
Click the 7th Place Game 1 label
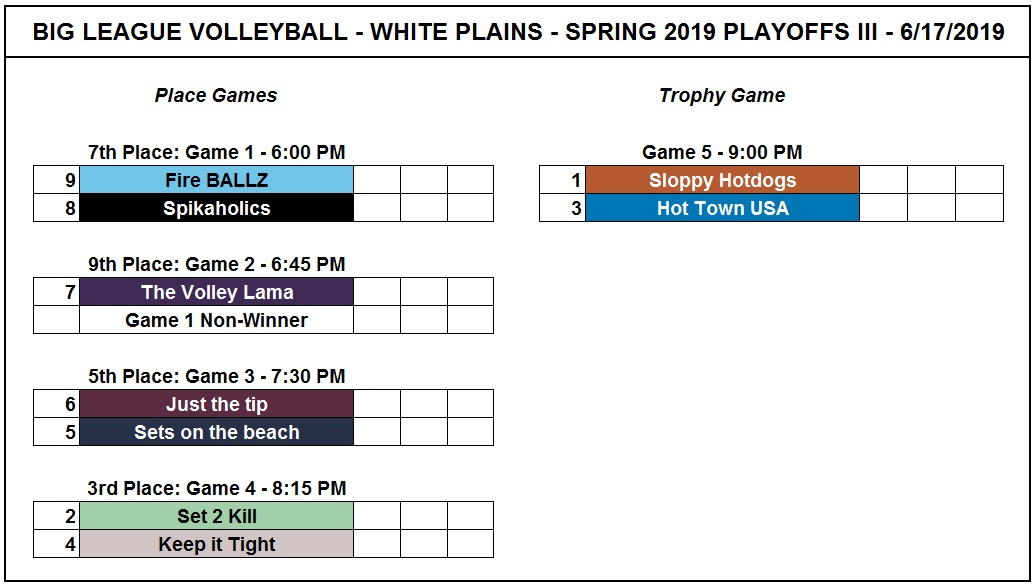217,152
